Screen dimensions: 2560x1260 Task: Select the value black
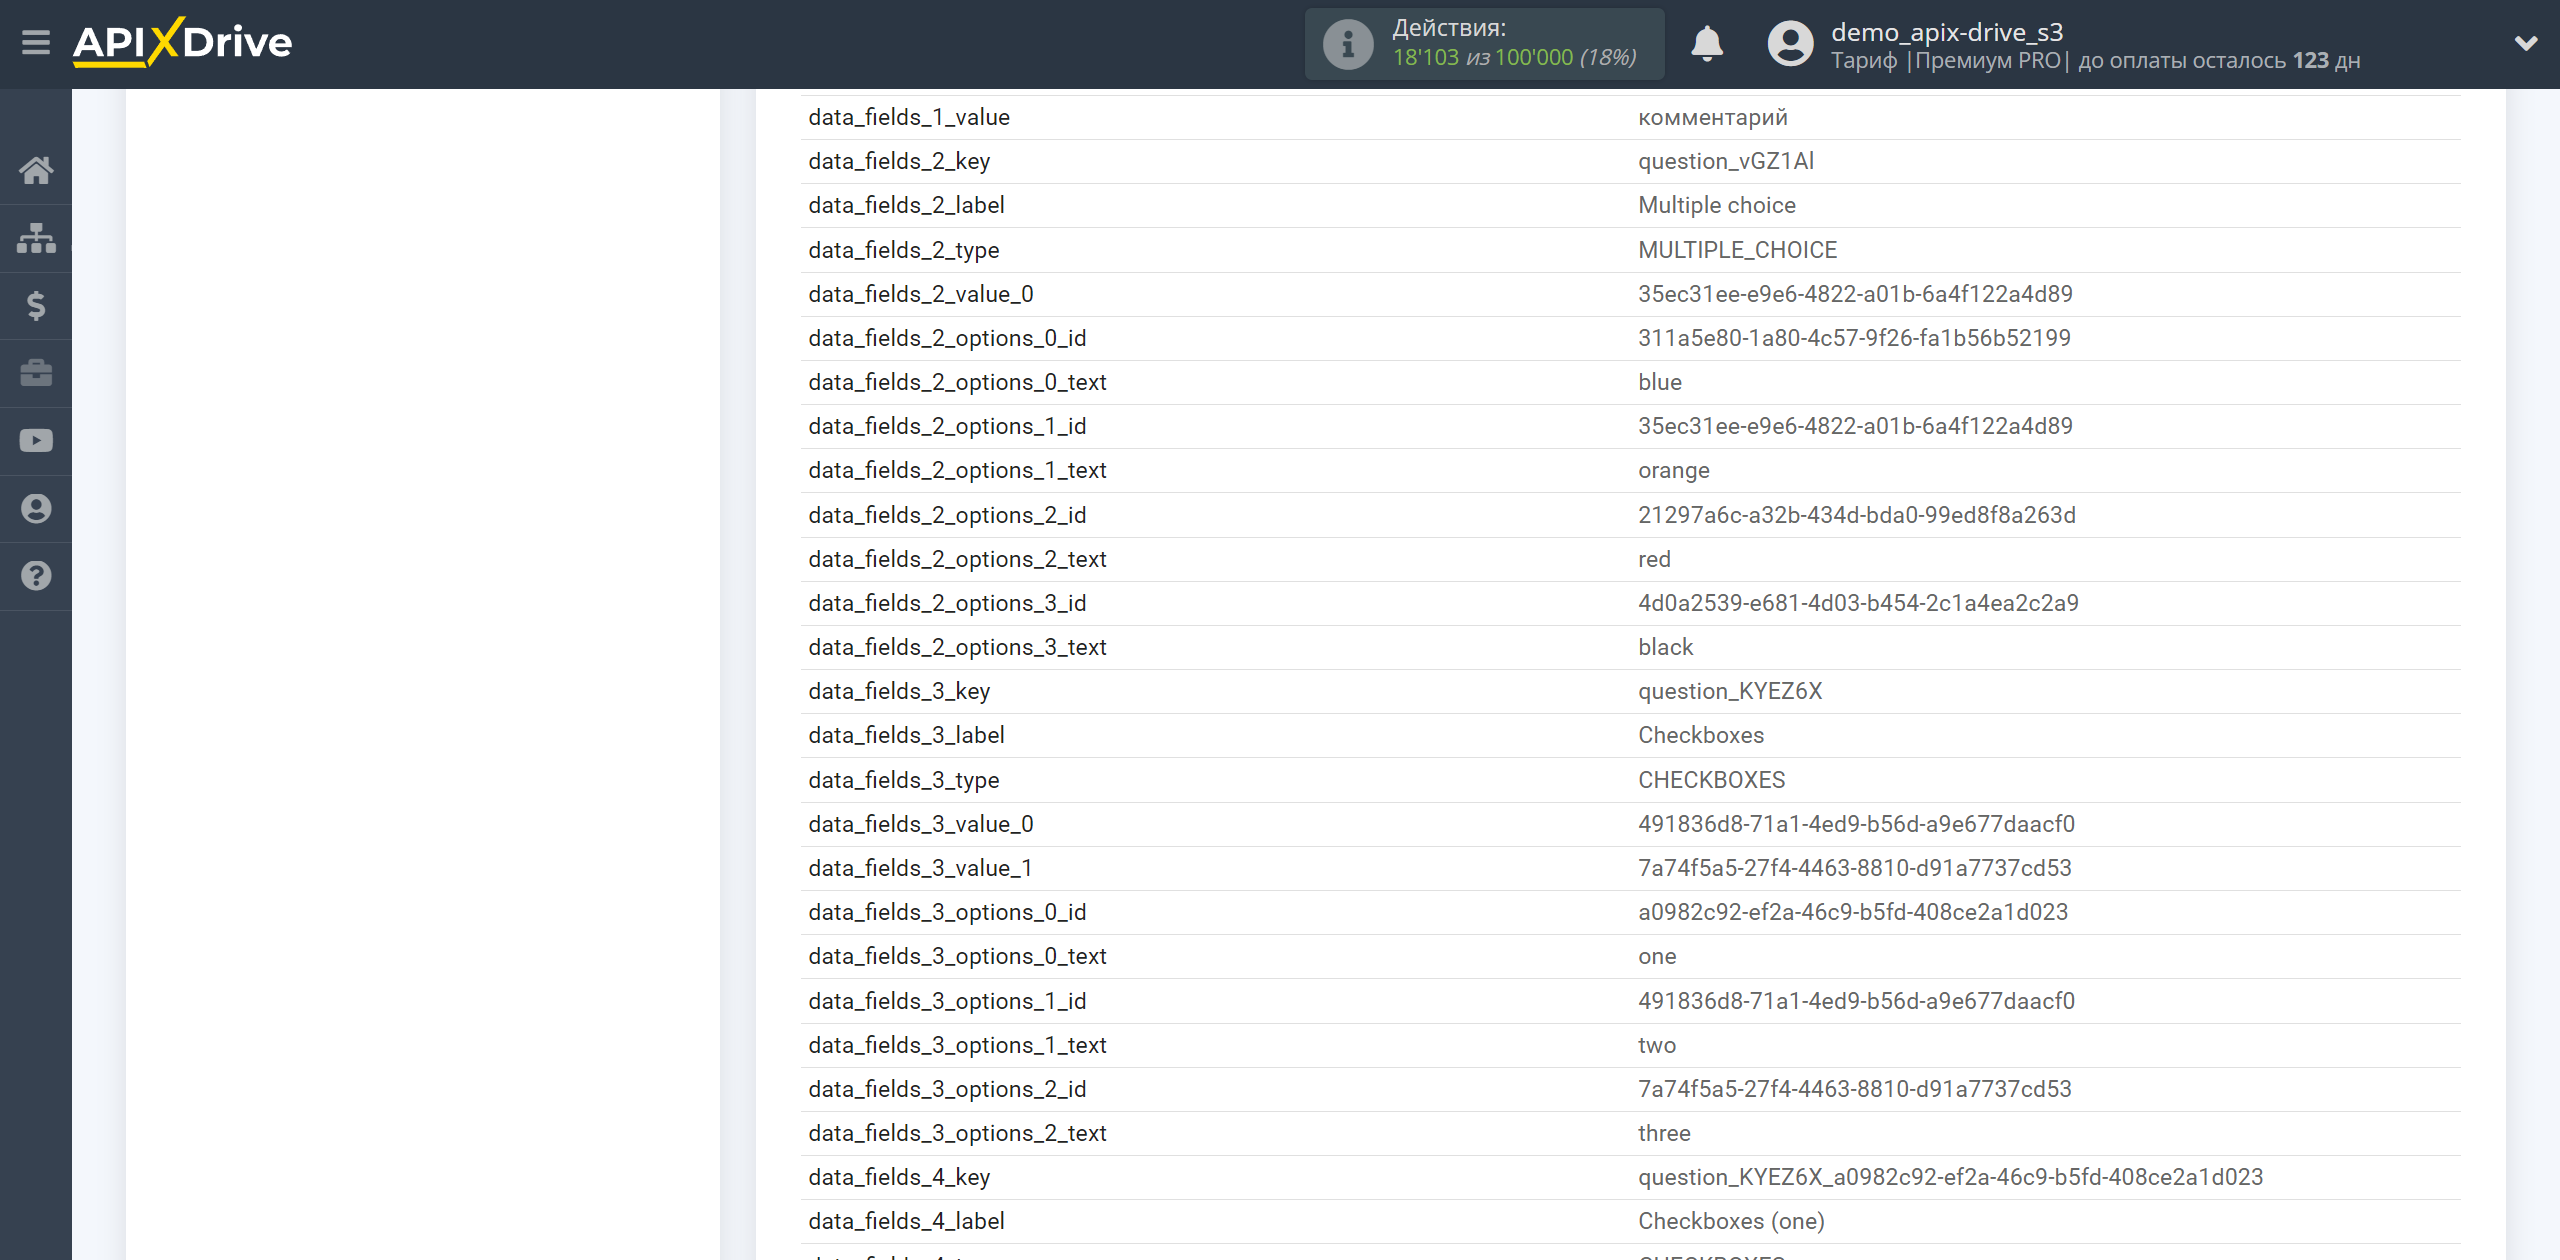coord(1665,647)
